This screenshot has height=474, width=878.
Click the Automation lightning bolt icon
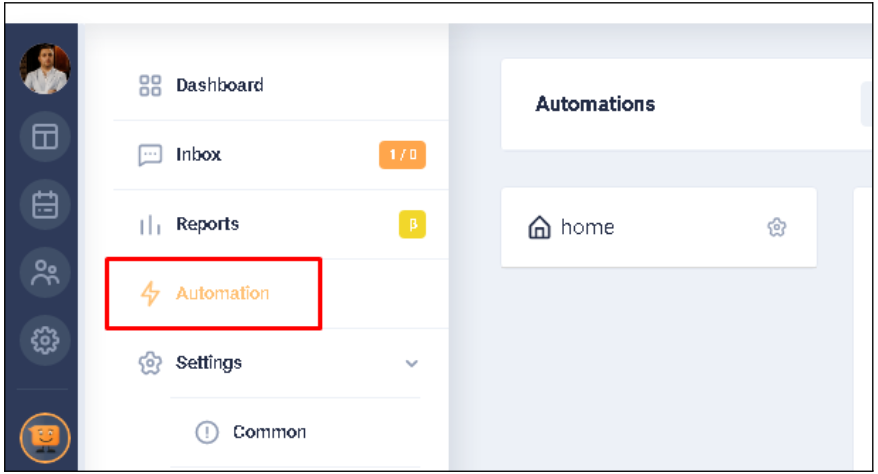[150, 294]
